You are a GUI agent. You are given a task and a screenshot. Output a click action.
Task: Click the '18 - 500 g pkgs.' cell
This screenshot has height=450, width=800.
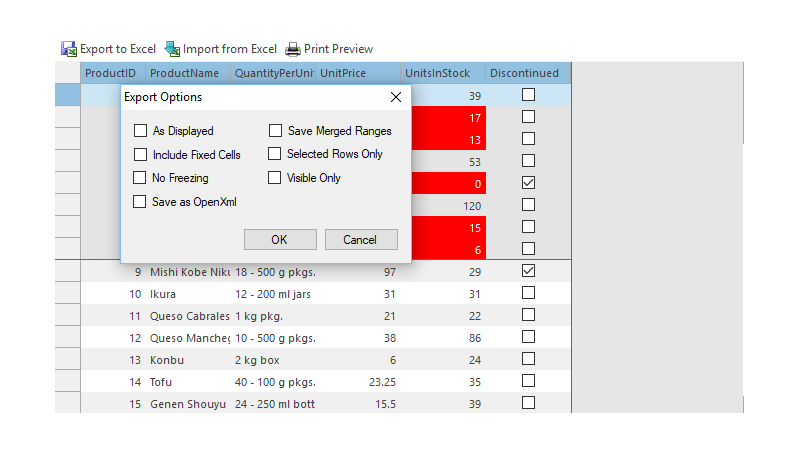coord(273,272)
